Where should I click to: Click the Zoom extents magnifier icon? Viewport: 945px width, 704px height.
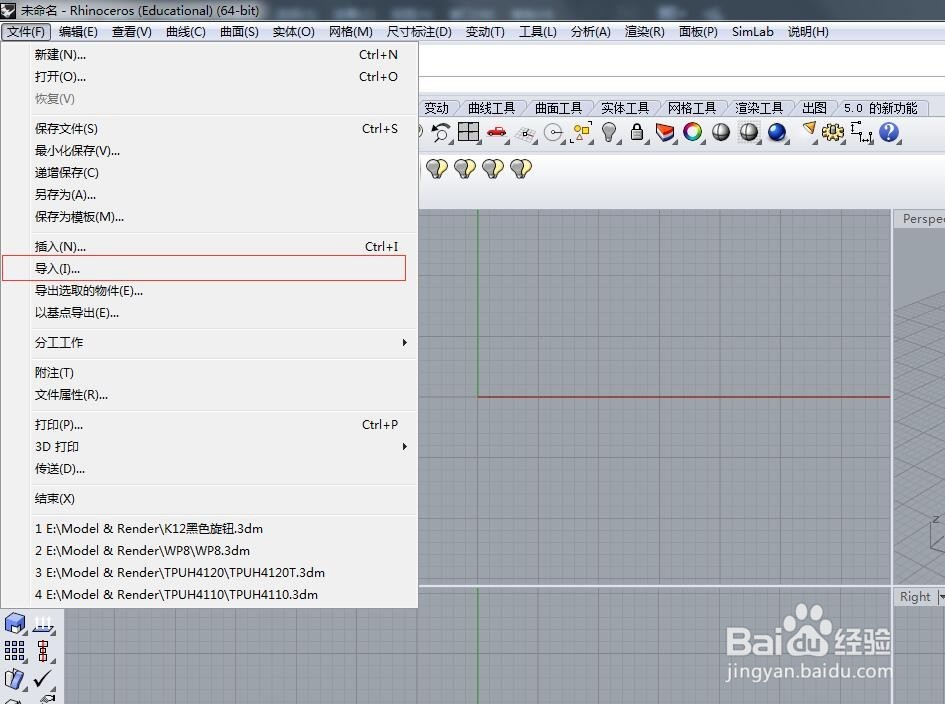pos(441,133)
